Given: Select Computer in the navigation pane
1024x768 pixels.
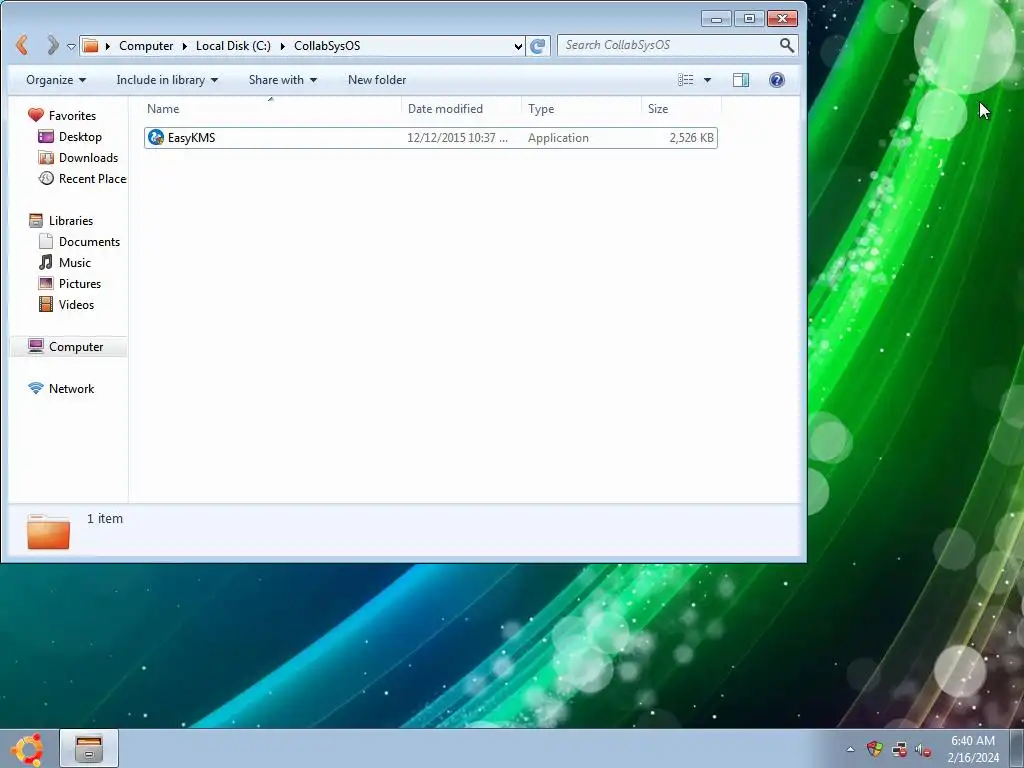Looking at the screenshot, I should (x=76, y=347).
